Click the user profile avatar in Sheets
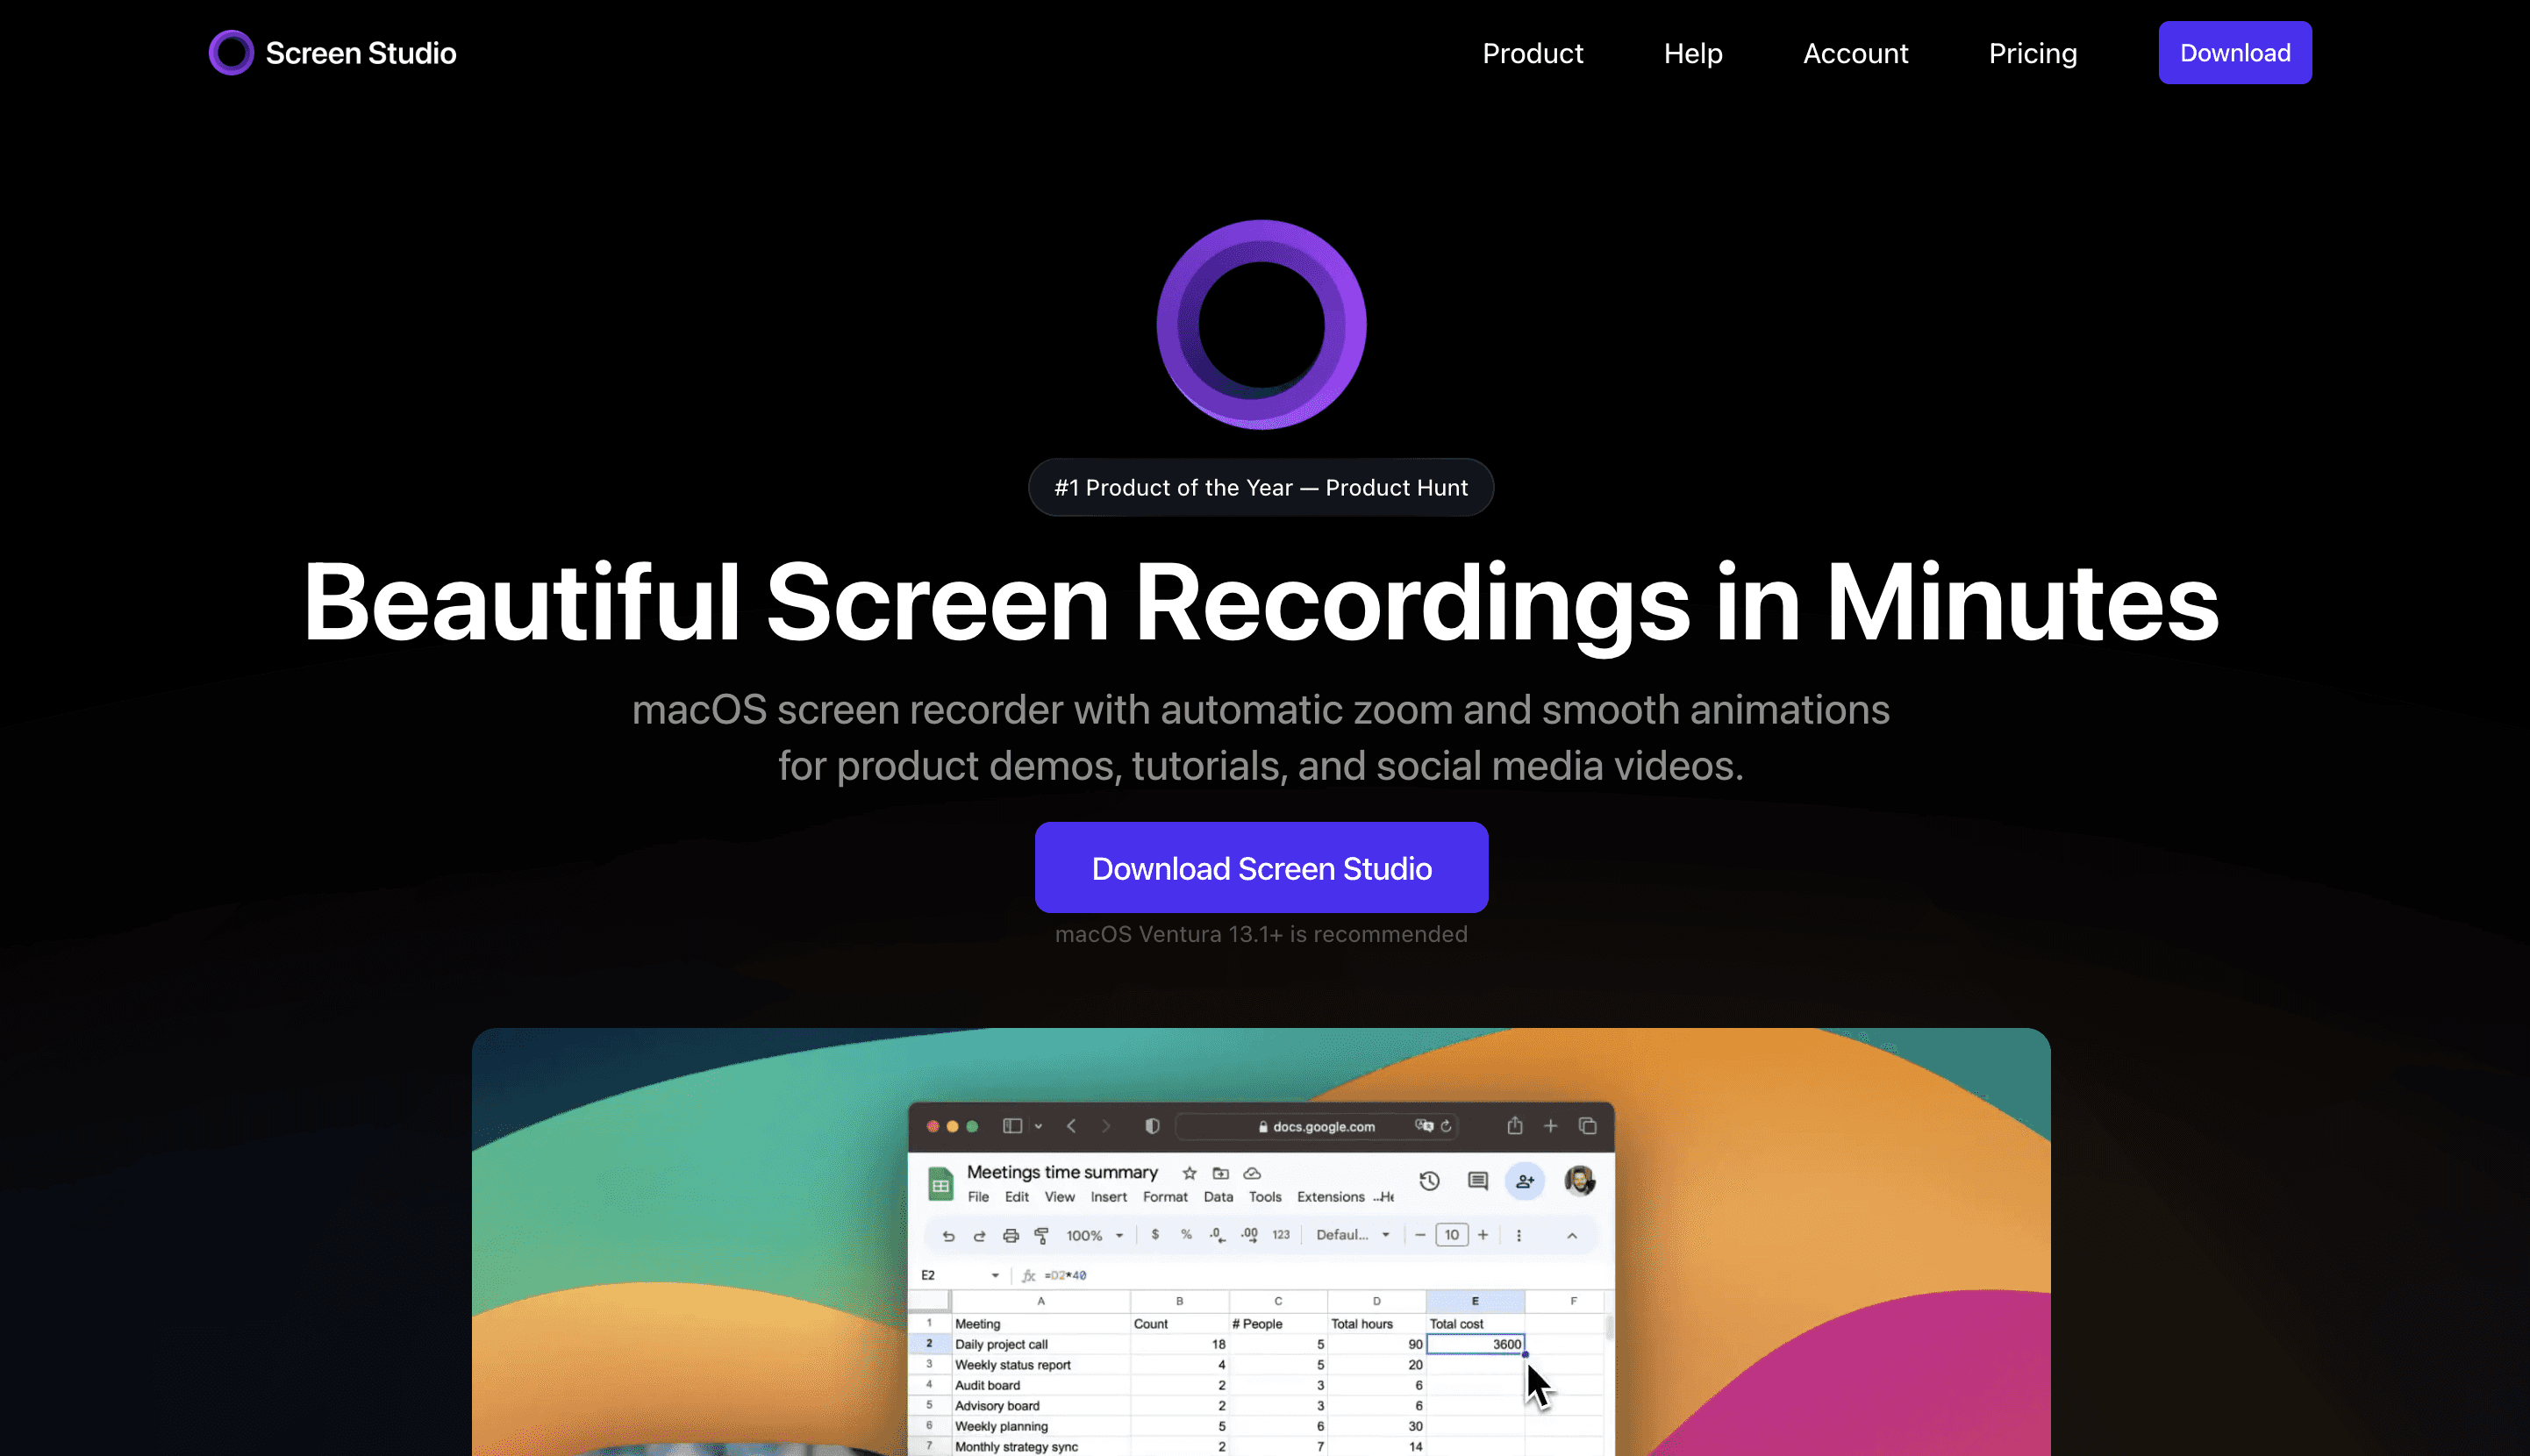 tap(1580, 1181)
